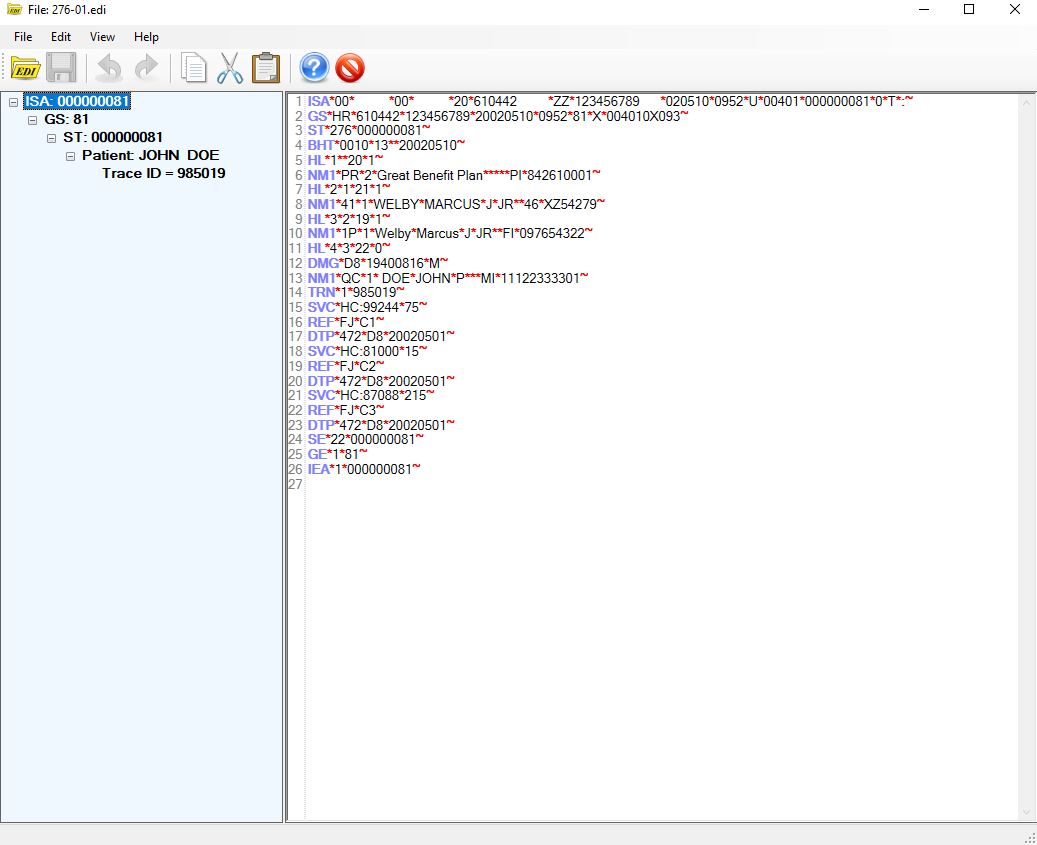This screenshot has height=845, width=1037.
Task: Select Patient: JOHN DOE tree item
Action: 151,155
